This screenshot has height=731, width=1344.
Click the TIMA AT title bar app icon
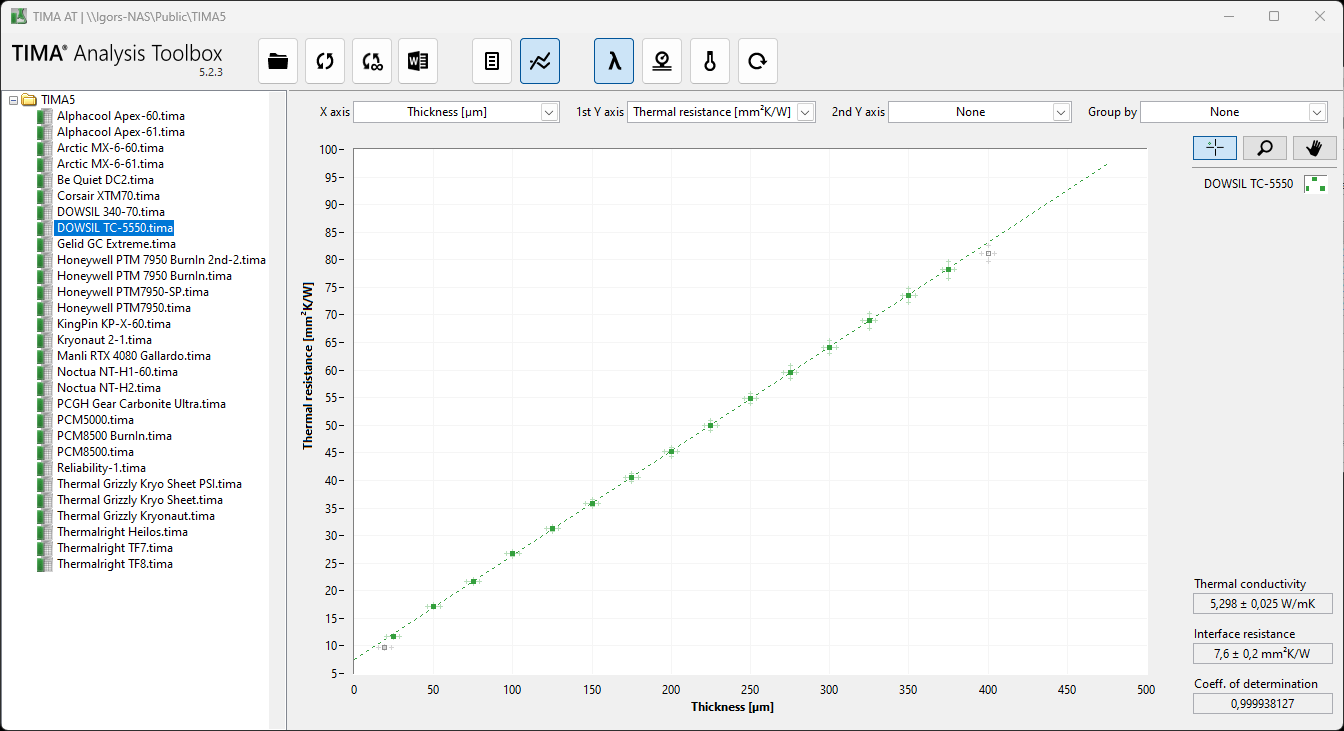(x=18, y=16)
